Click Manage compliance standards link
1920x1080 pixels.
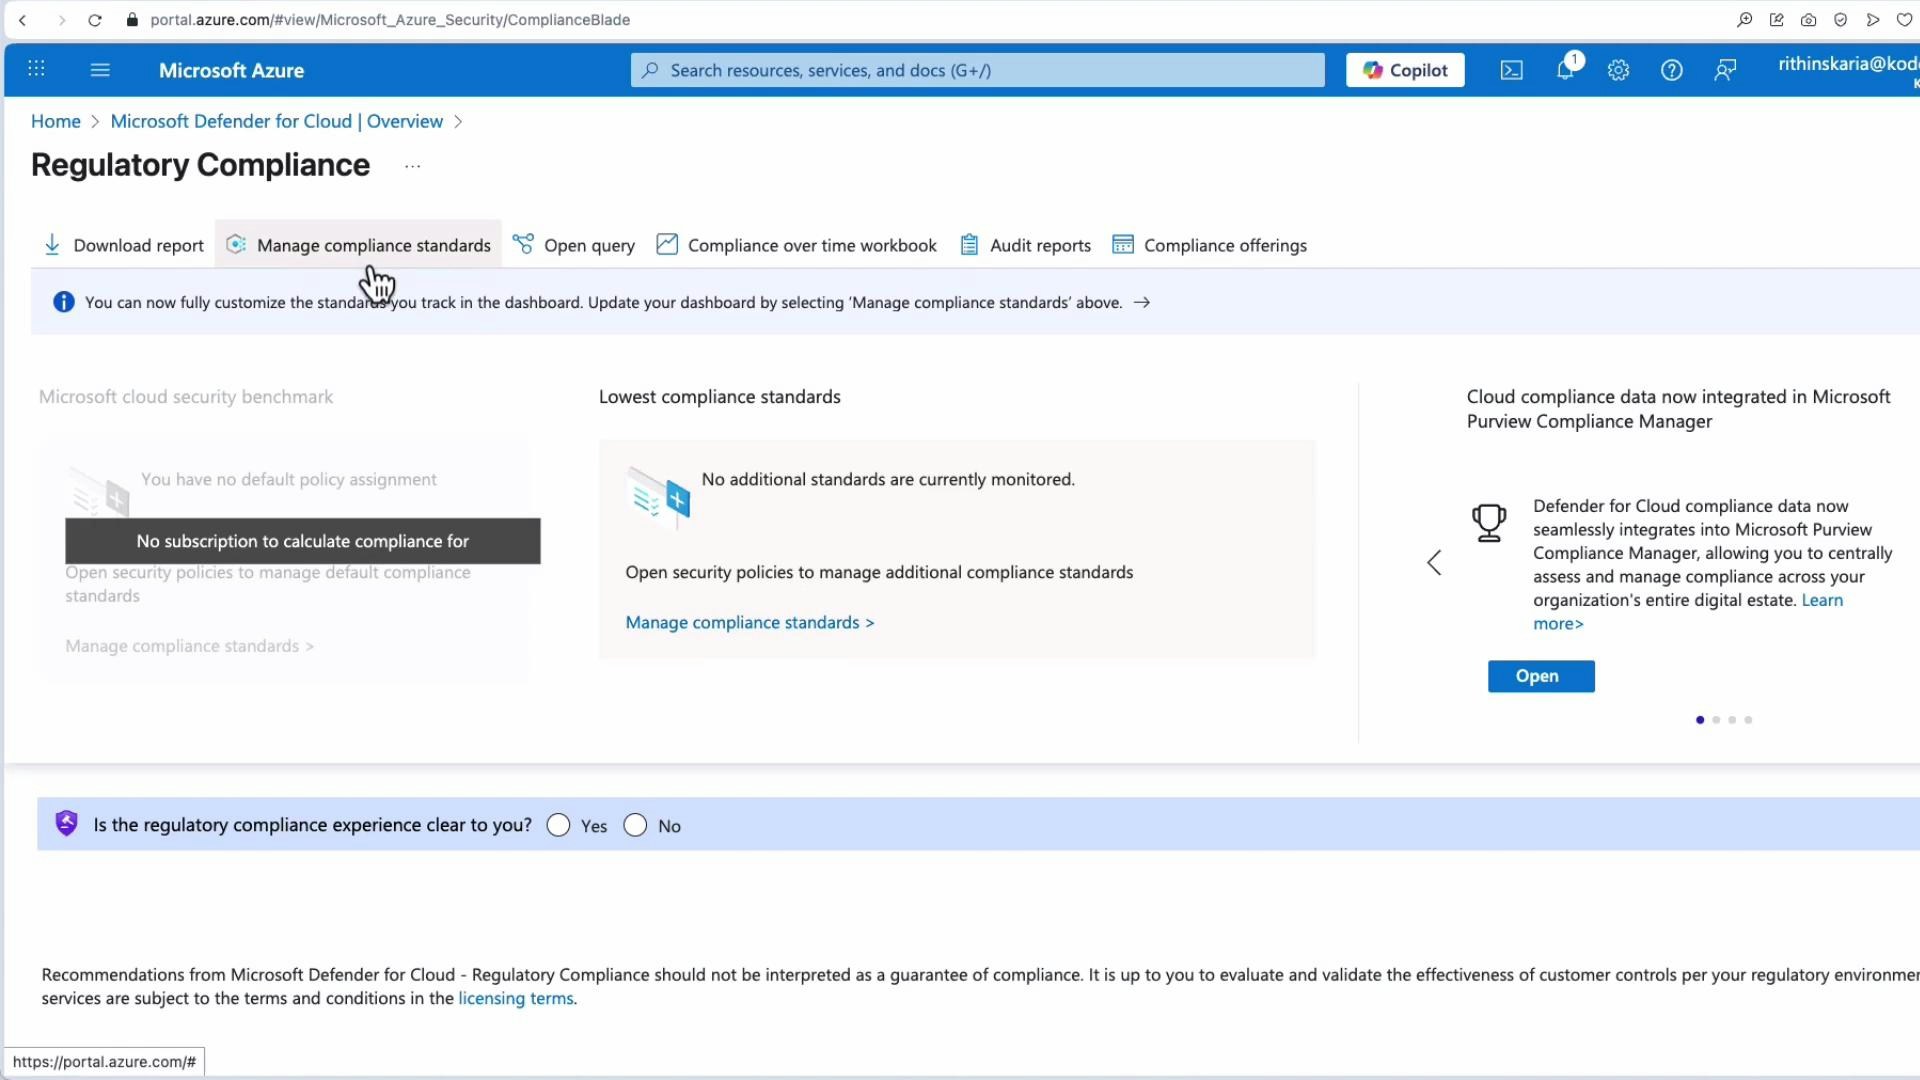748,622
